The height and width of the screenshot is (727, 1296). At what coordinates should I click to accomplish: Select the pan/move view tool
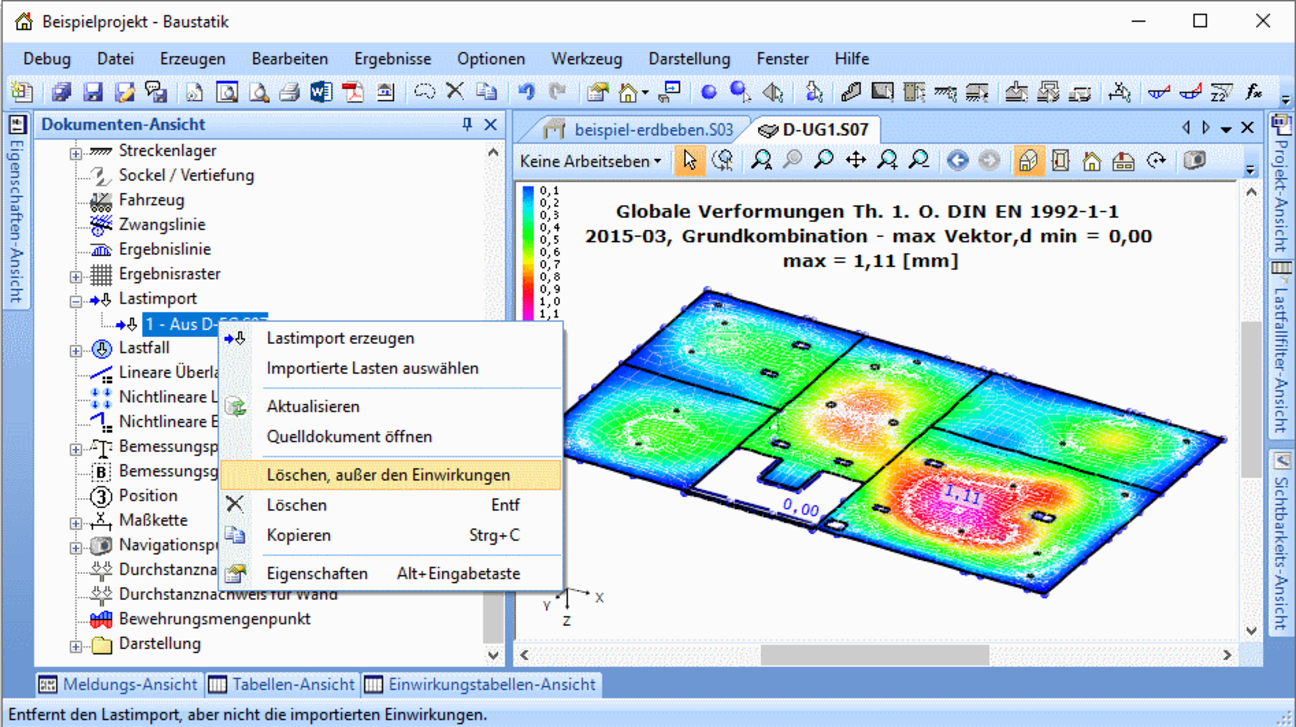pos(856,161)
